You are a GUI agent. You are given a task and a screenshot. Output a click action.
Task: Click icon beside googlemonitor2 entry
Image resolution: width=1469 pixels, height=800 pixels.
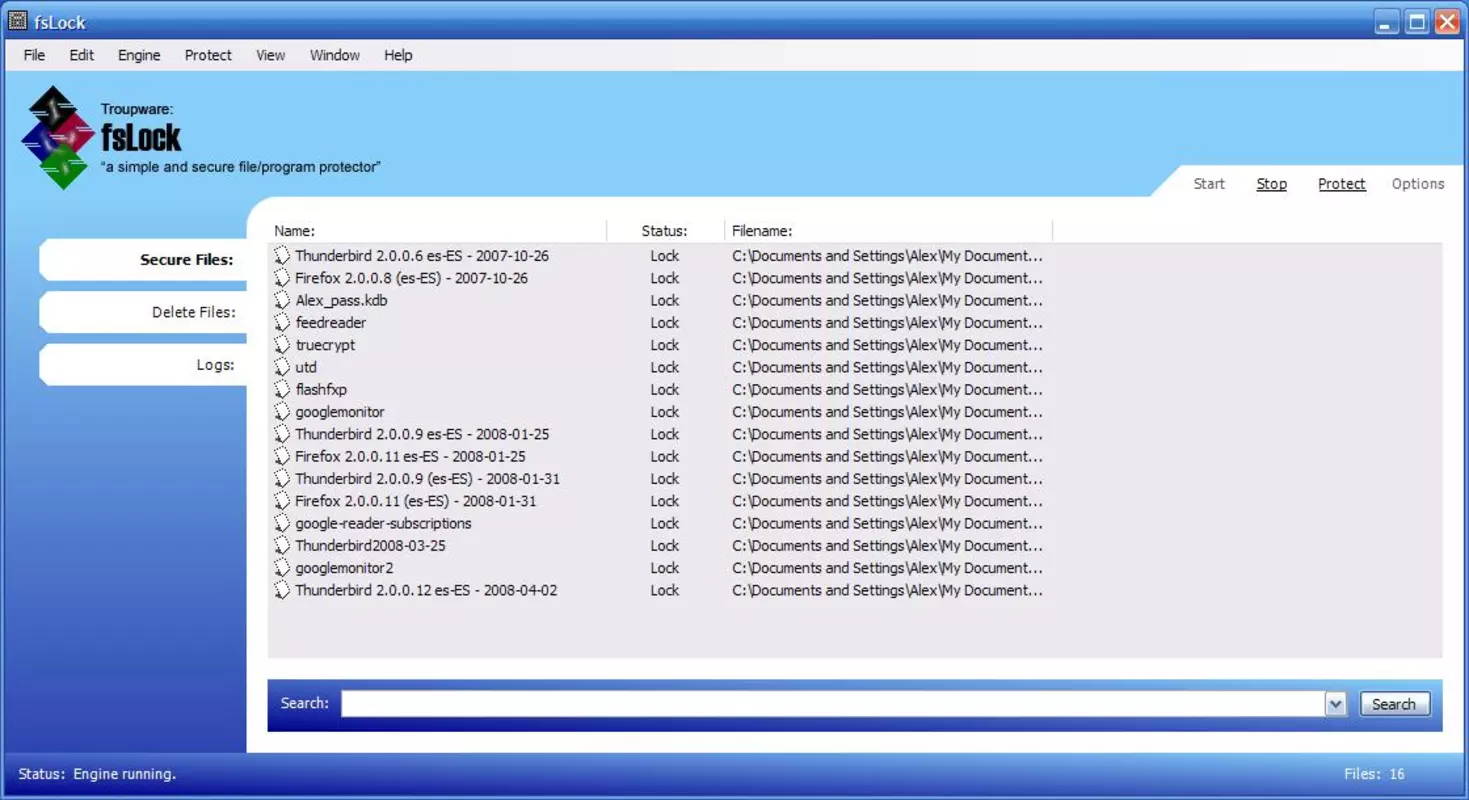click(282, 568)
